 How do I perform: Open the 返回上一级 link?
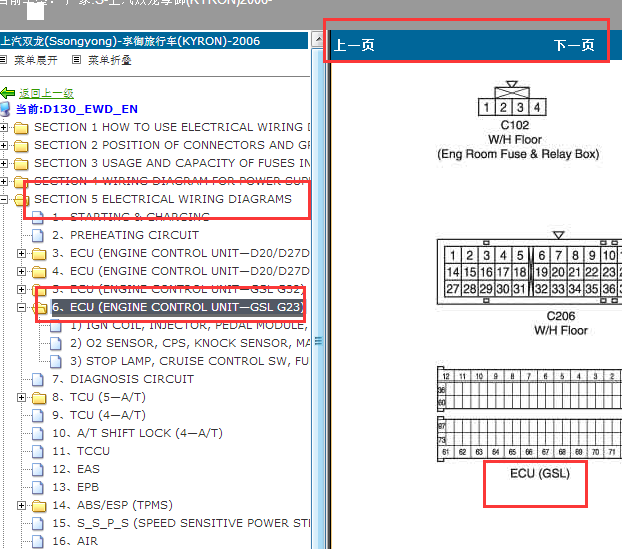46,93
